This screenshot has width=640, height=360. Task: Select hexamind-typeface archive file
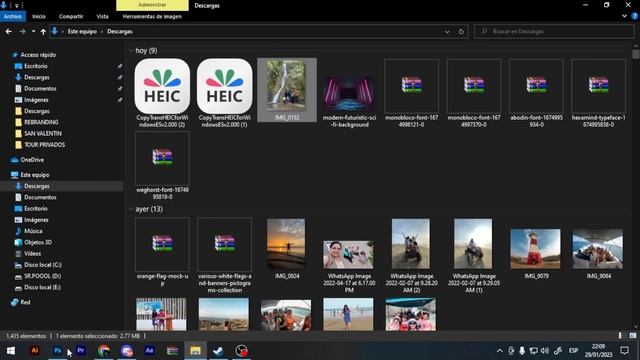coord(598,93)
